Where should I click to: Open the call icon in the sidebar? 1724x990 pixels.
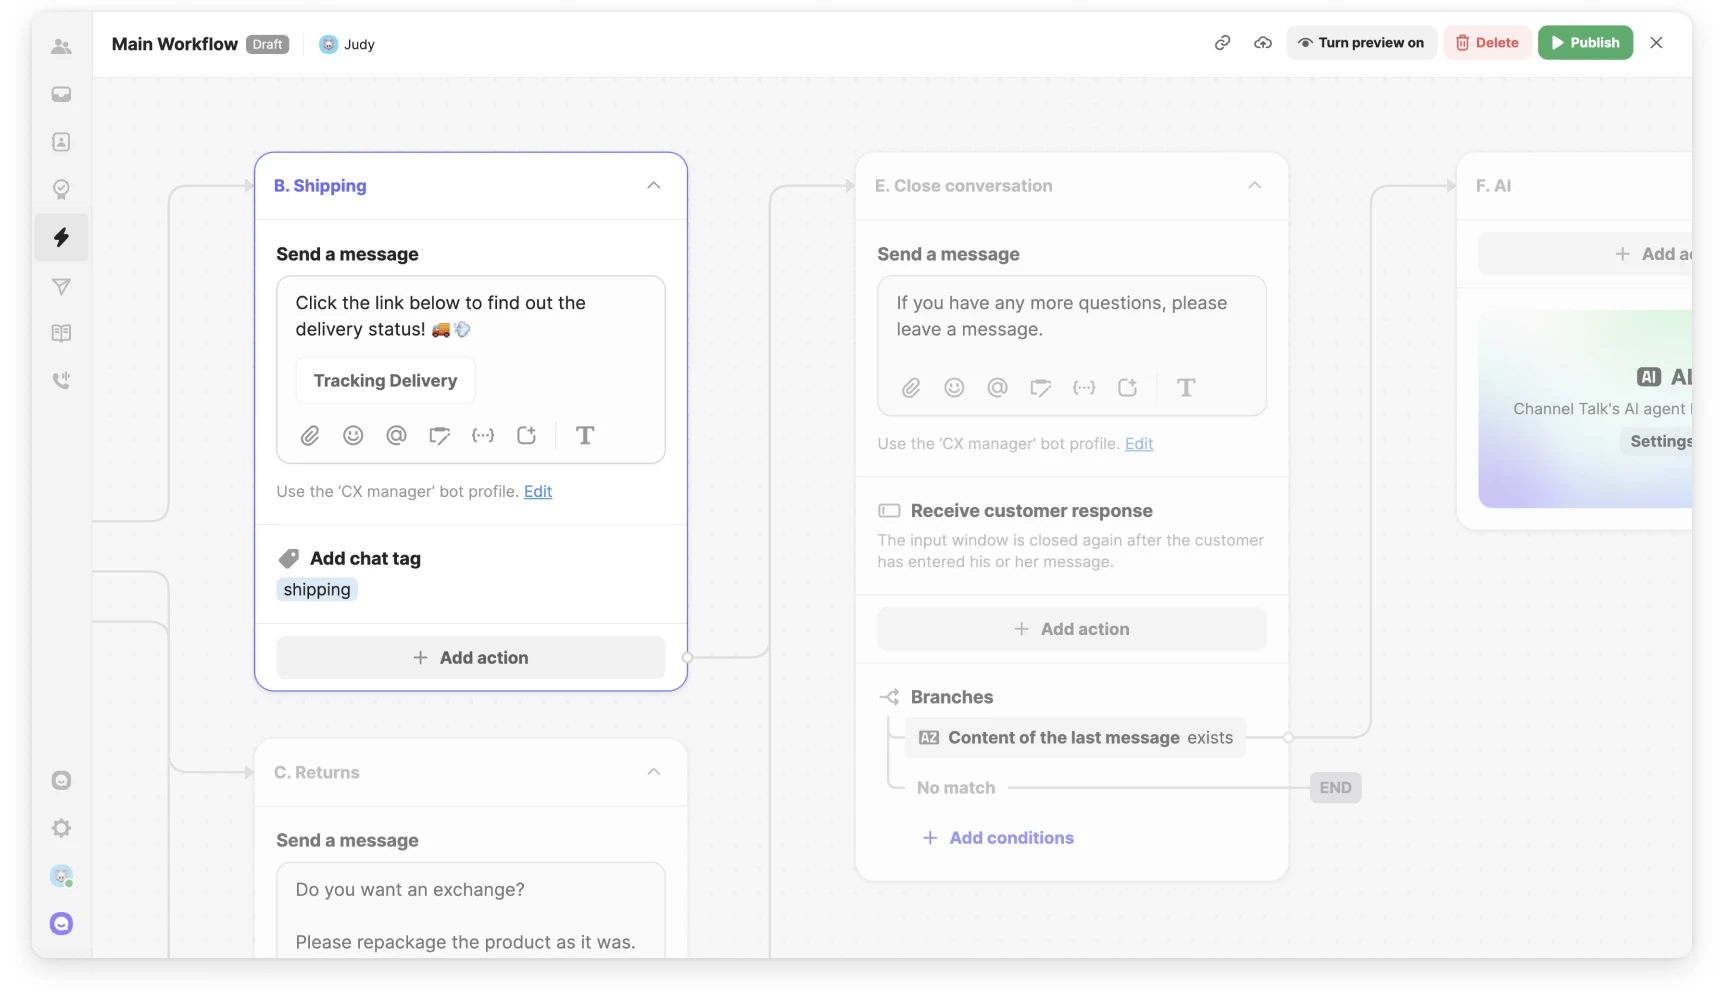pos(61,380)
